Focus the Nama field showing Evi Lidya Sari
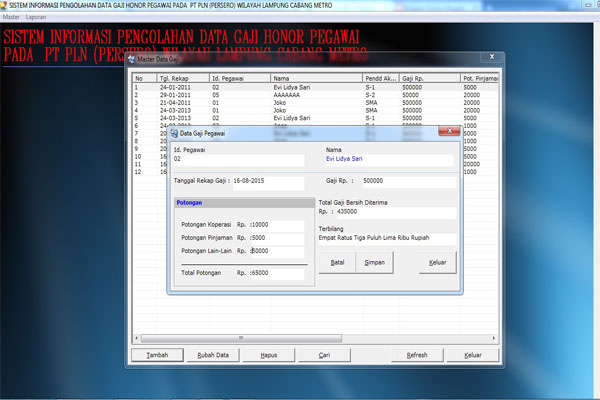The width and height of the screenshot is (600, 400). (x=389, y=160)
